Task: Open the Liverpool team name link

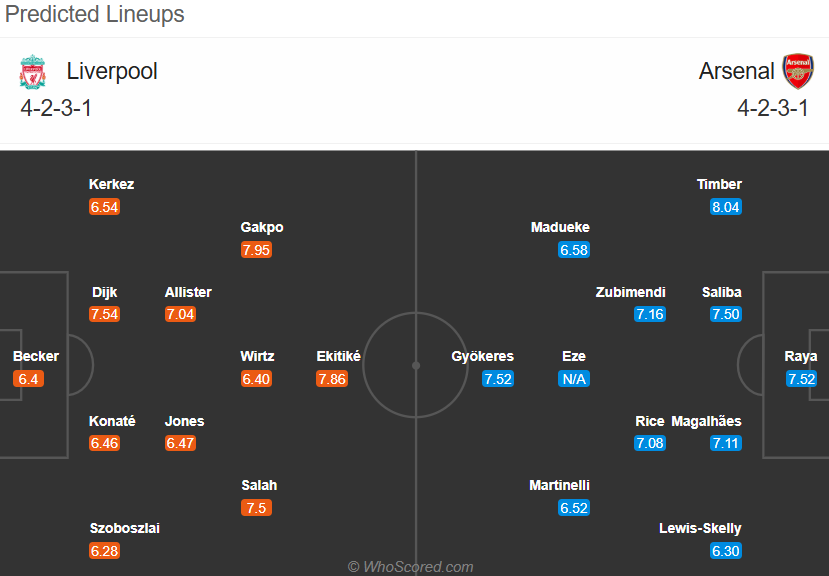Action: [112, 71]
